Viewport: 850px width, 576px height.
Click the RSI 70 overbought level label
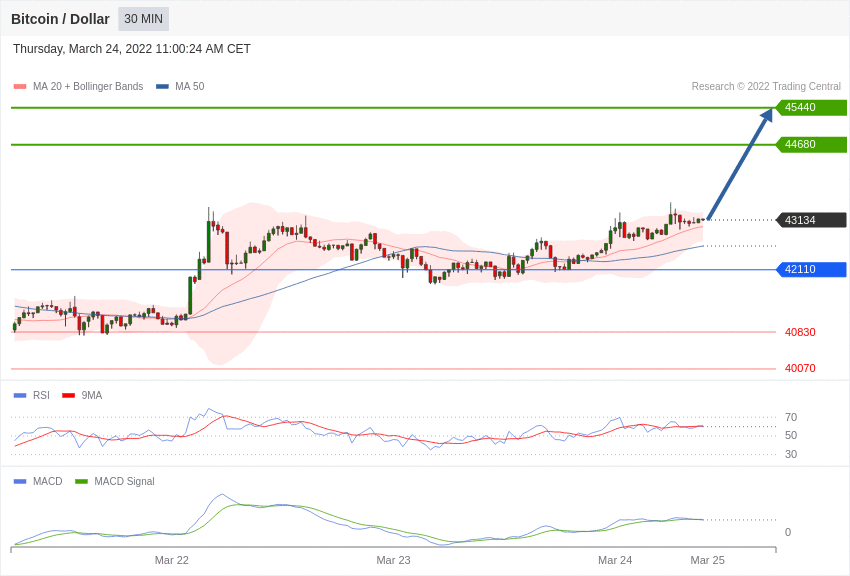[x=791, y=417]
